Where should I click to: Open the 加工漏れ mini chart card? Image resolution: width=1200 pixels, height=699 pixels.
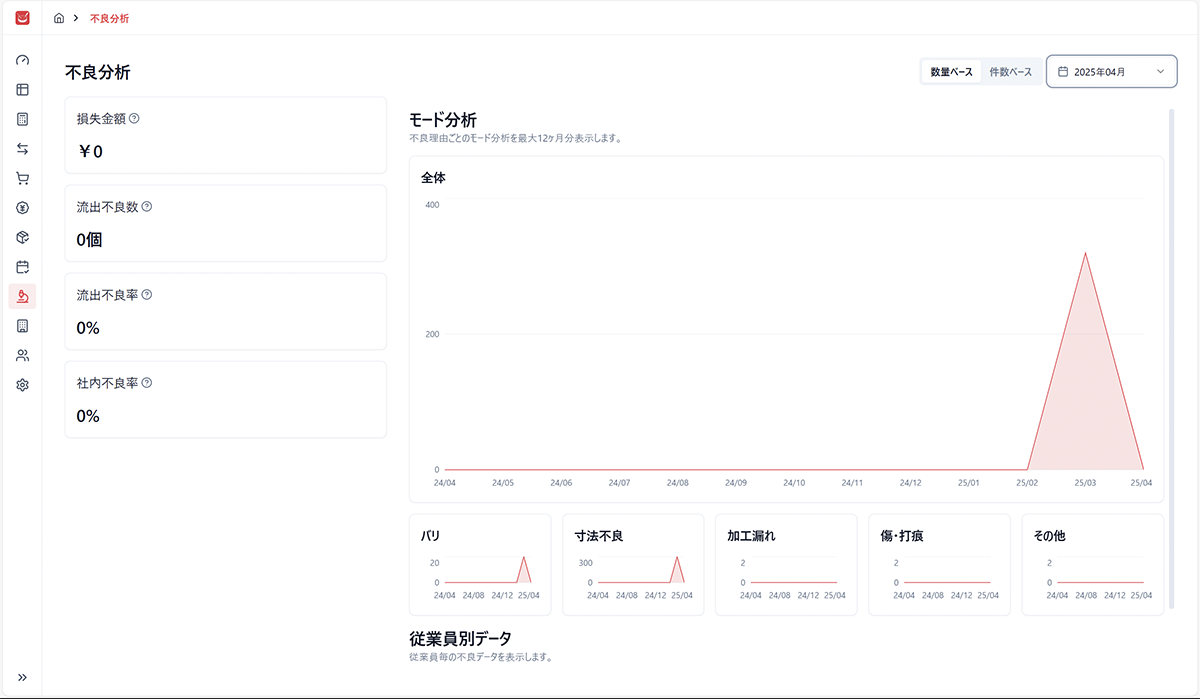click(786, 564)
